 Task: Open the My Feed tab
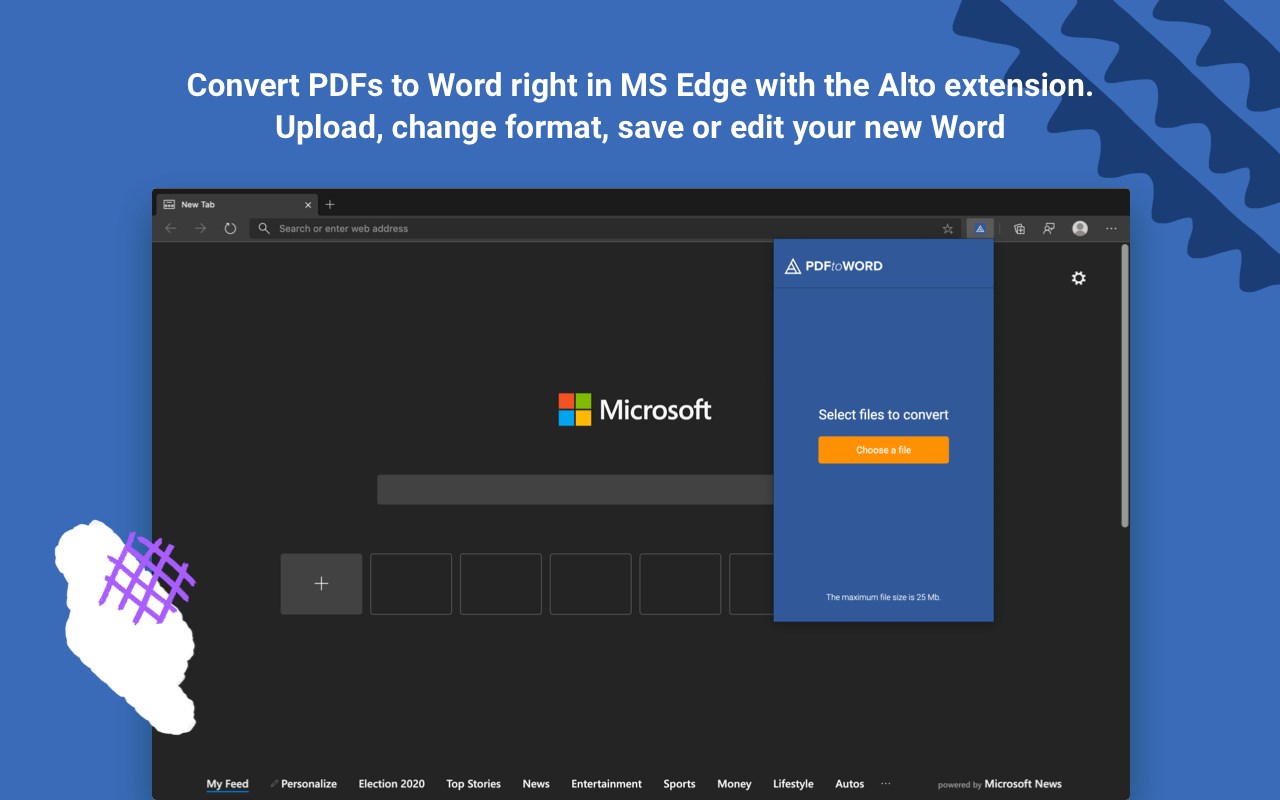coord(227,784)
